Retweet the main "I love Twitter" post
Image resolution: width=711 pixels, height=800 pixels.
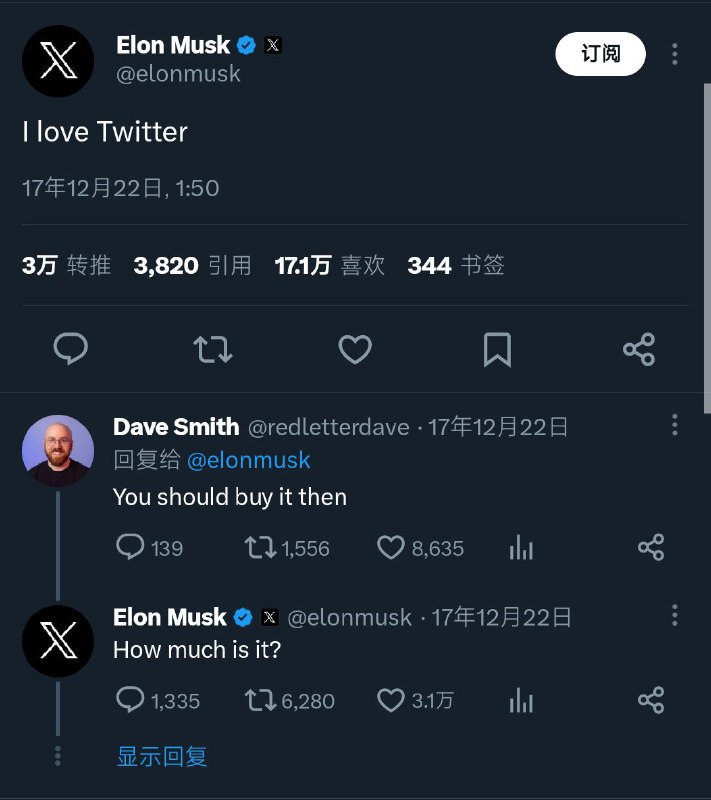pyautogui.click(x=212, y=349)
